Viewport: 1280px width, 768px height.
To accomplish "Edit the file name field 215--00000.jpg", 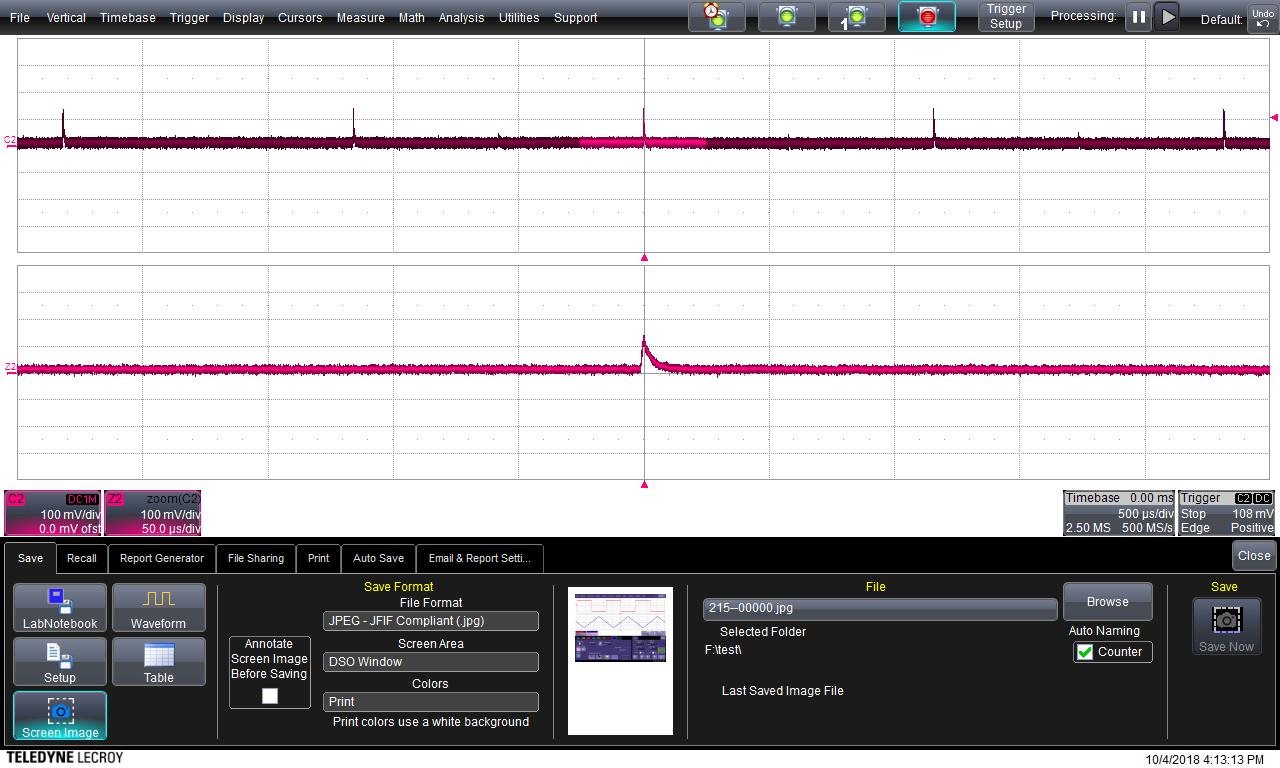I will click(x=880, y=608).
